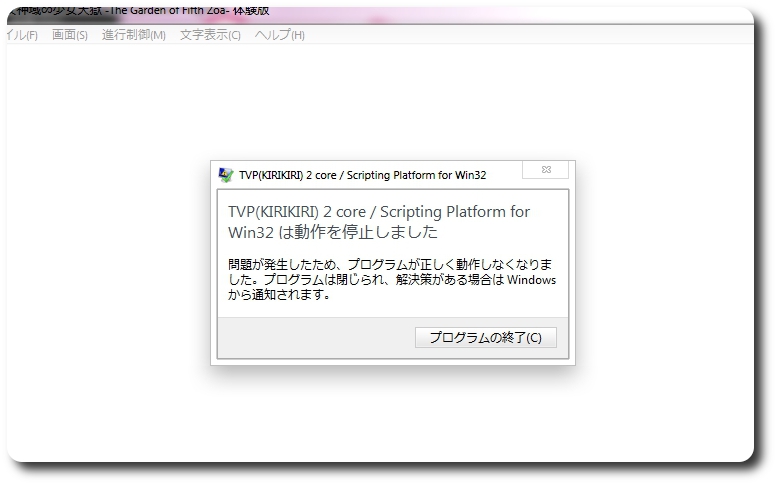Open the 進行制御(M) menu
Image resolution: width=777 pixels, height=485 pixels.
[x=134, y=35]
